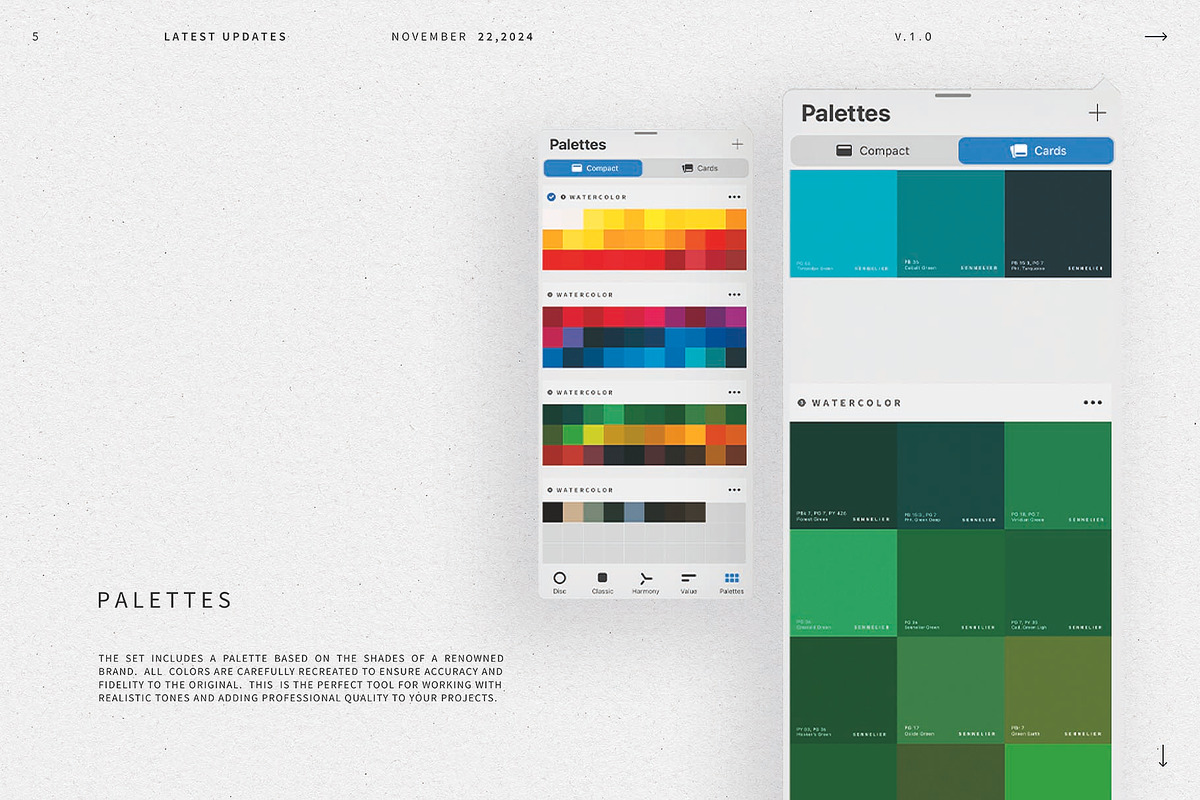Click the LATEST UPDATES header text

(225, 37)
